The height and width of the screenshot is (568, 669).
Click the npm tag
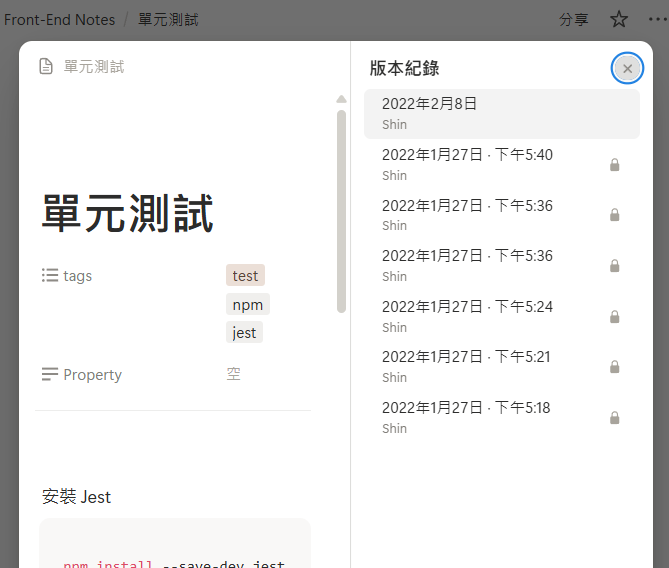click(247, 305)
